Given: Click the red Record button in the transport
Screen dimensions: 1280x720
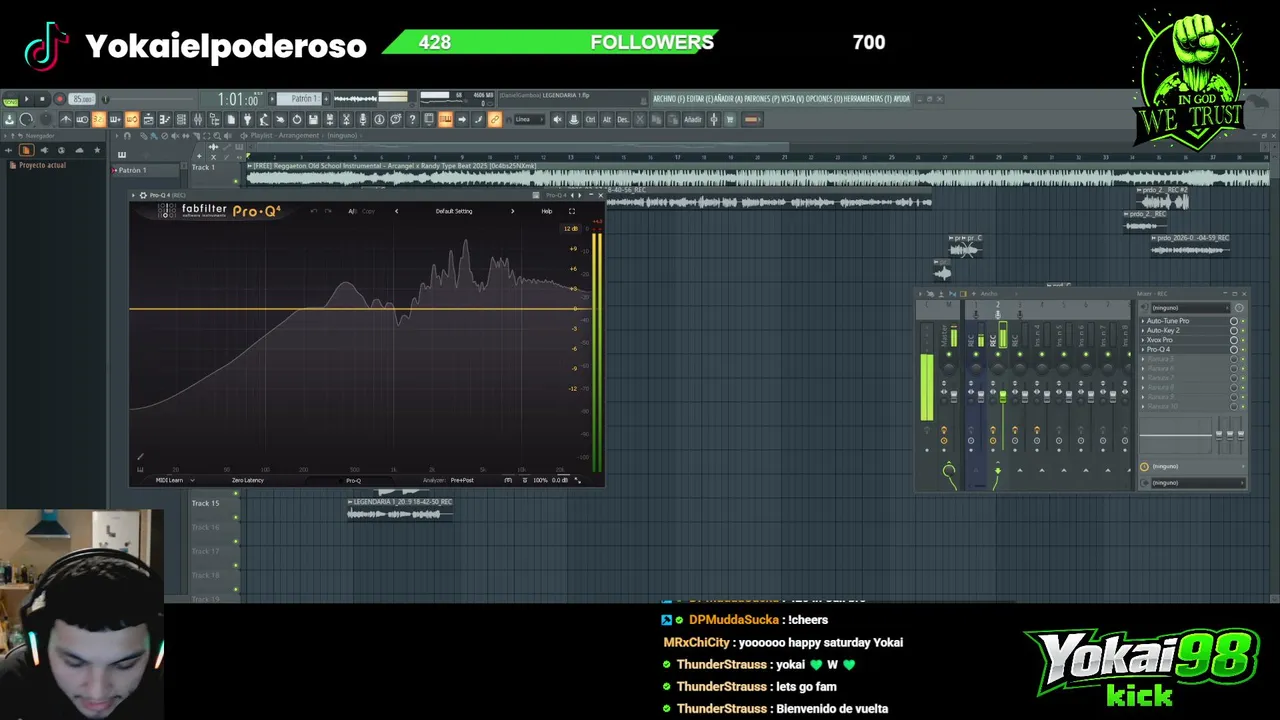Looking at the screenshot, I should click(x=59, y=99).
